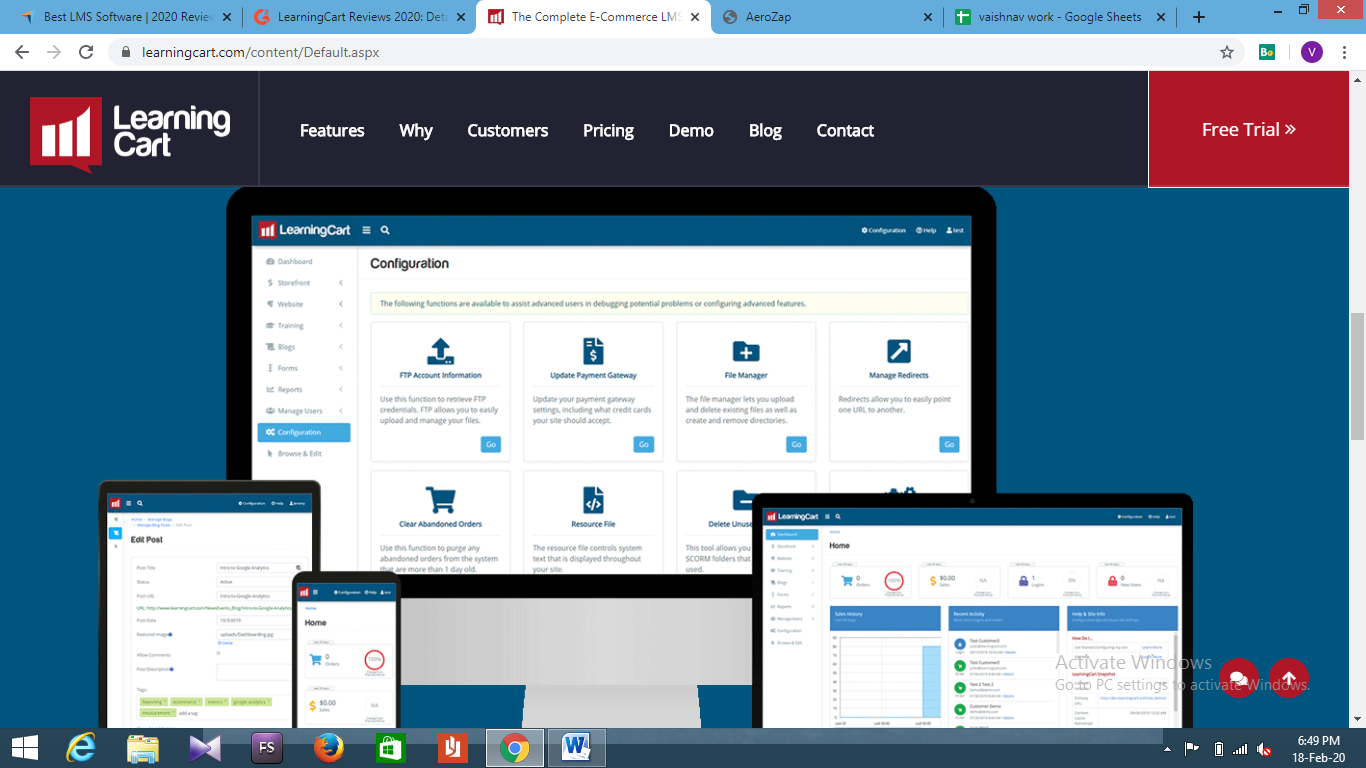Open the Features menu item
Viewport: 1366px width, 768px height.
click(332, 130)
